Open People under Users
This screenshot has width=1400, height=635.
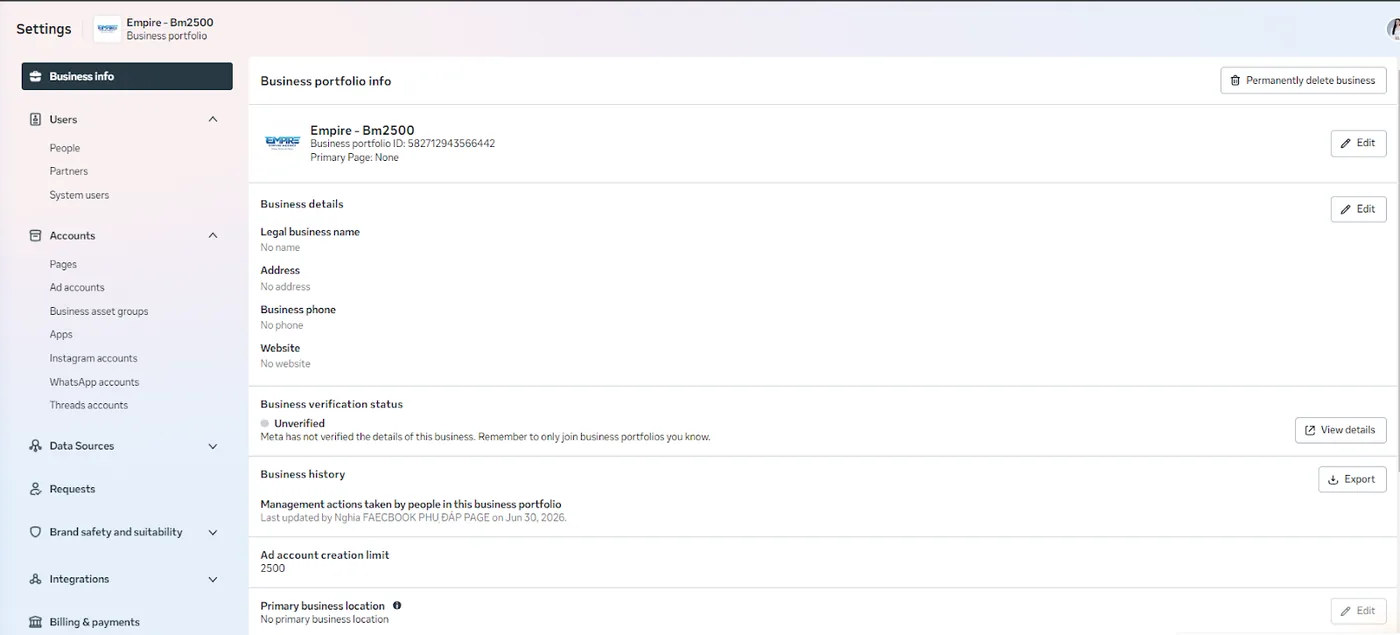click(65, 148)
